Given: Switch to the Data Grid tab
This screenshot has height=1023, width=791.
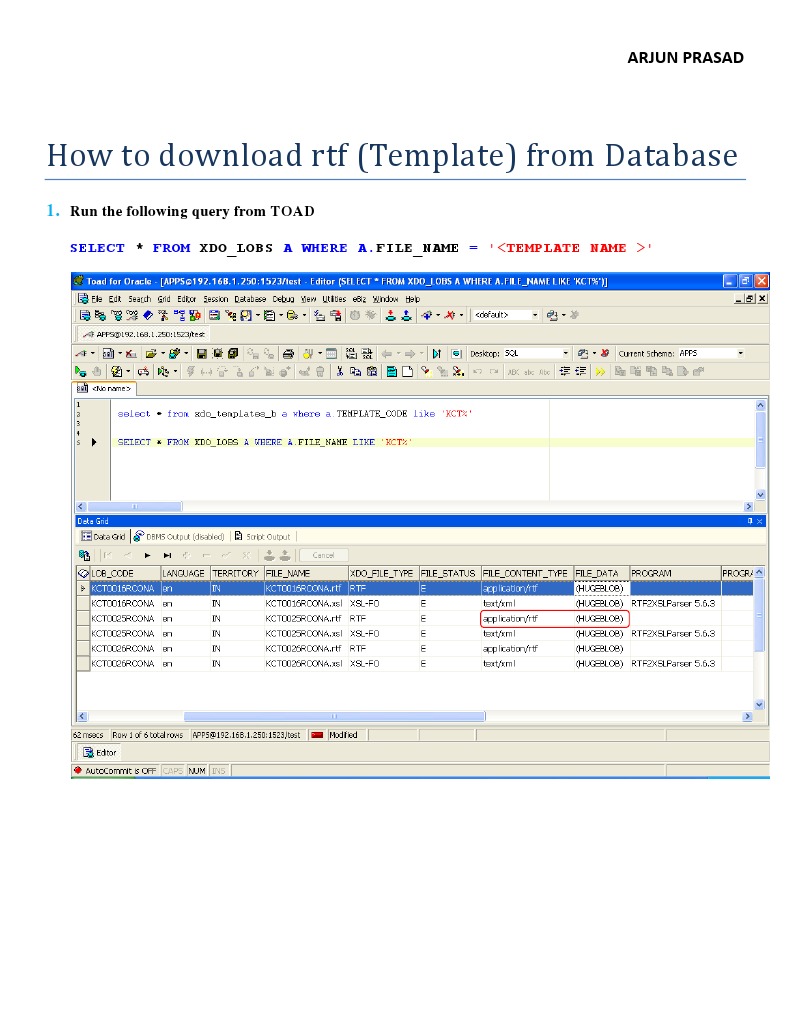Looking at the screenshot, I should point(103,536).
